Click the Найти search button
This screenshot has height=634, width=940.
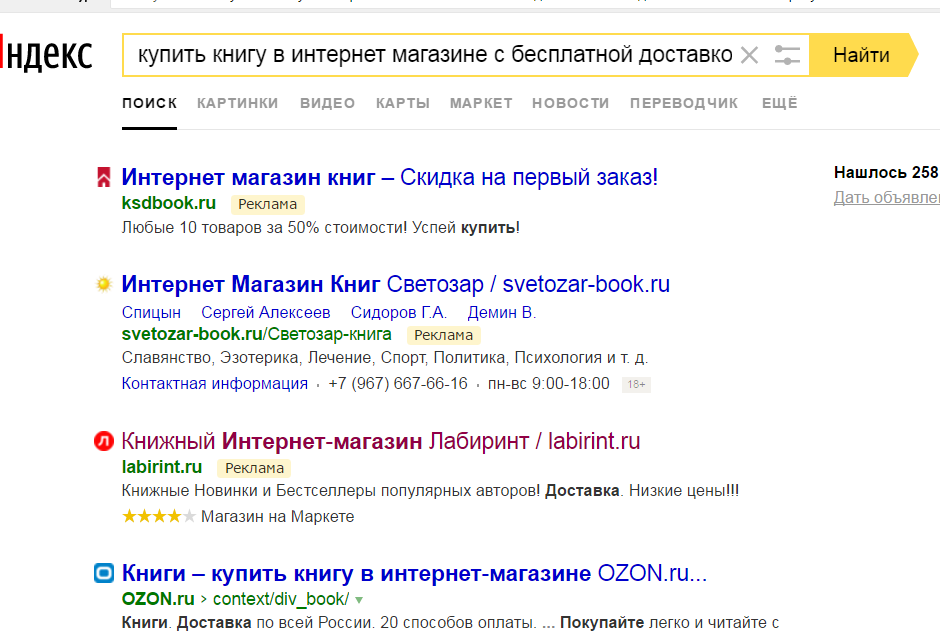pos(861,55)
